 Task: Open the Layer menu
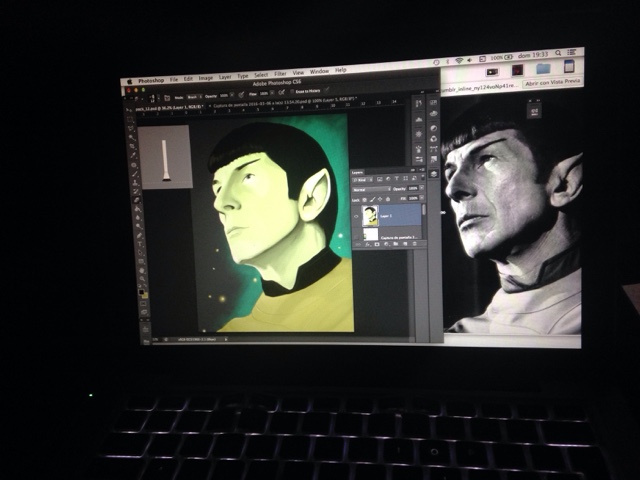(x=225, y=77)
